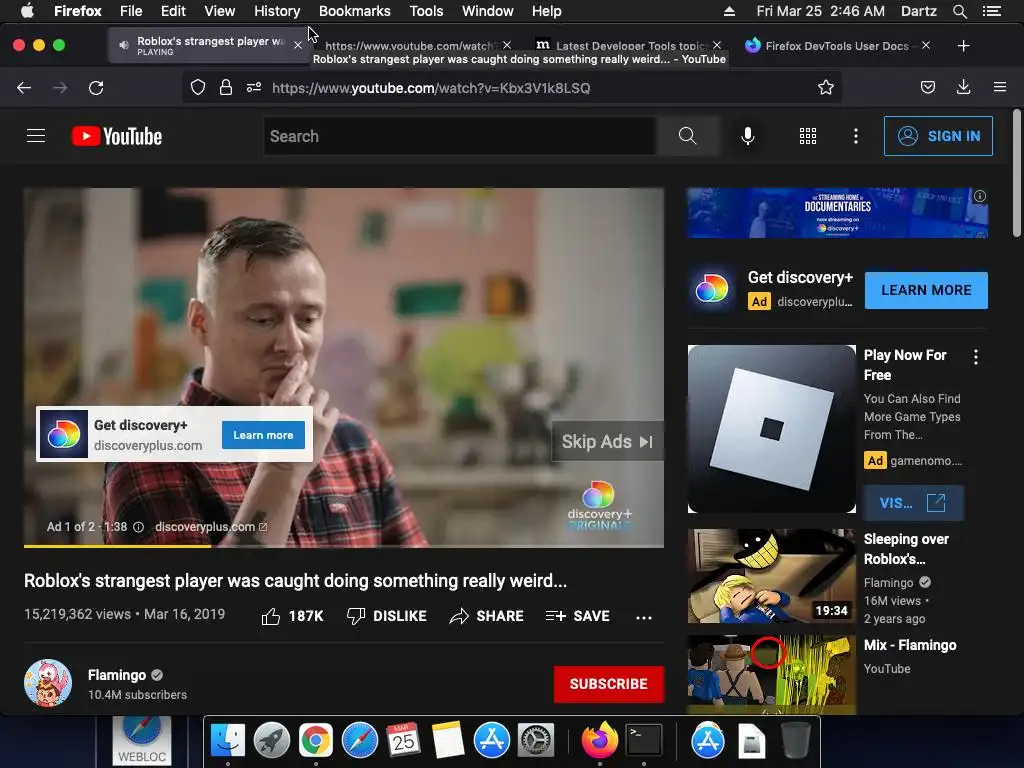Open Launchpad from the Dock
The width and height of the screenshot is (1024, 768).
[272, 741]
